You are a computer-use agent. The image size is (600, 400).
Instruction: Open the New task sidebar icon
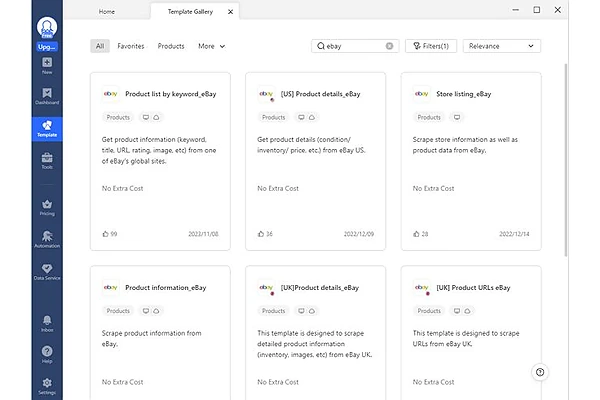(47, 65)
